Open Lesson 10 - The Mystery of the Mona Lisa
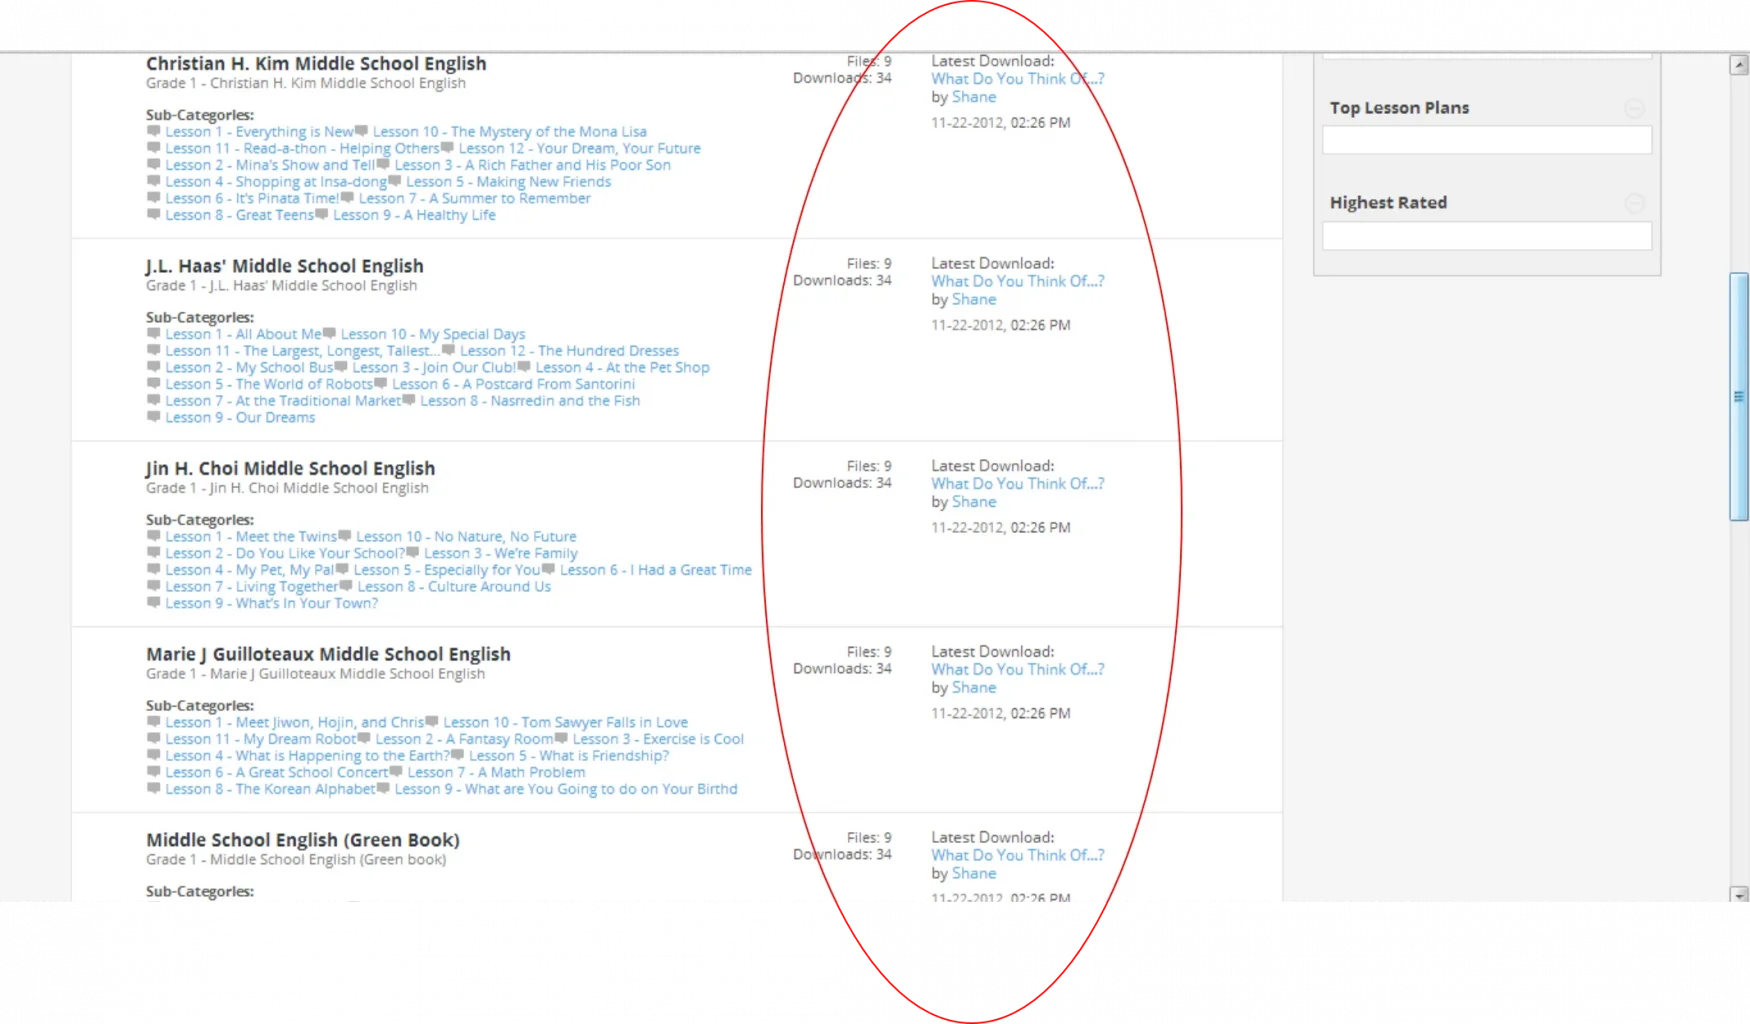Image resolution: width=1750 pixels, height=1024 pixels. pos(509,131)
